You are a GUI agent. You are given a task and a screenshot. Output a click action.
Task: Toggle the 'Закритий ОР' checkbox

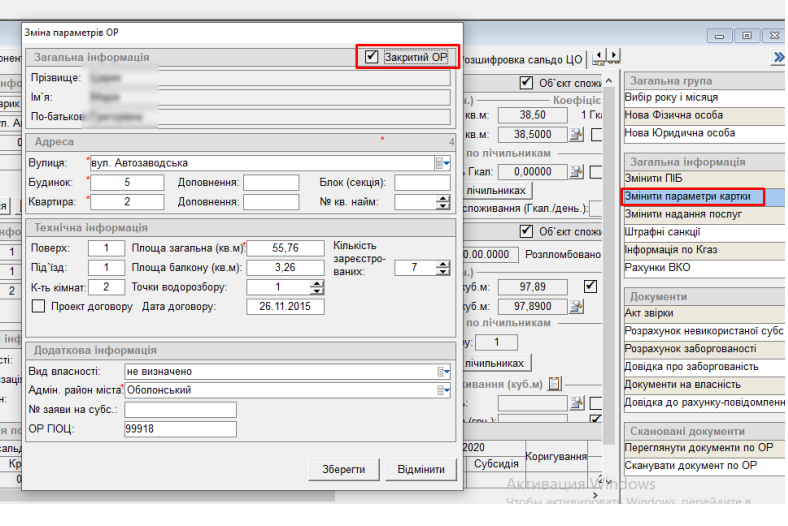(372, 57)
